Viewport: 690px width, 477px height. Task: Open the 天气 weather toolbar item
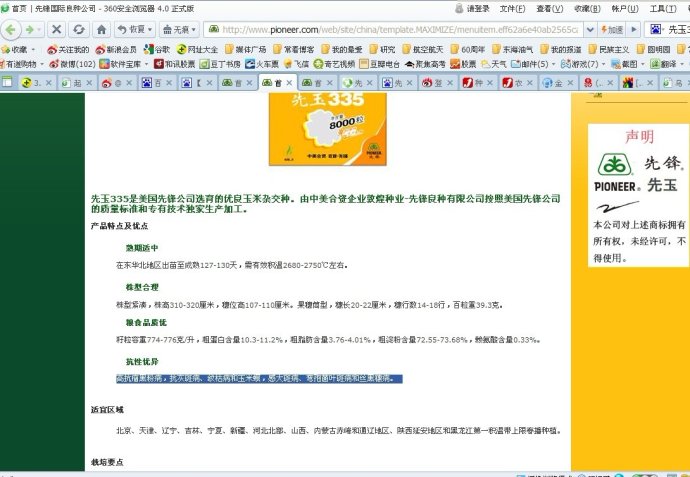(x=494, y=64)
